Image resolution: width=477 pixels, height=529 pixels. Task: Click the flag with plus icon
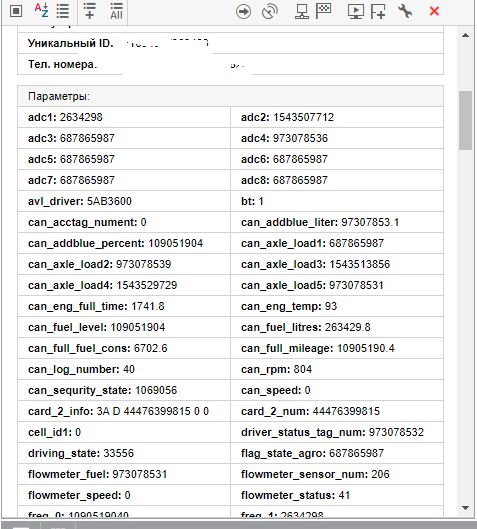point(378,11)
